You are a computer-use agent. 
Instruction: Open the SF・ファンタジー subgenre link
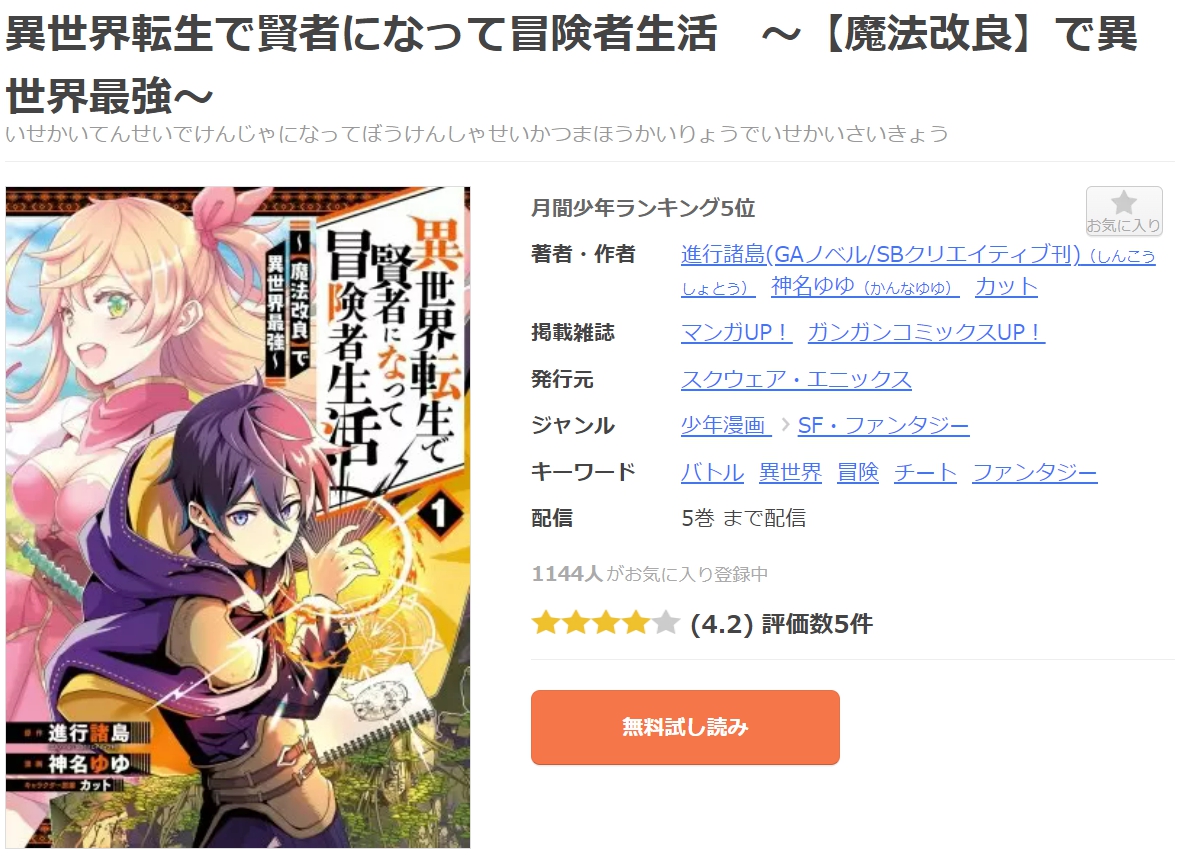click(x=883, y=425)
